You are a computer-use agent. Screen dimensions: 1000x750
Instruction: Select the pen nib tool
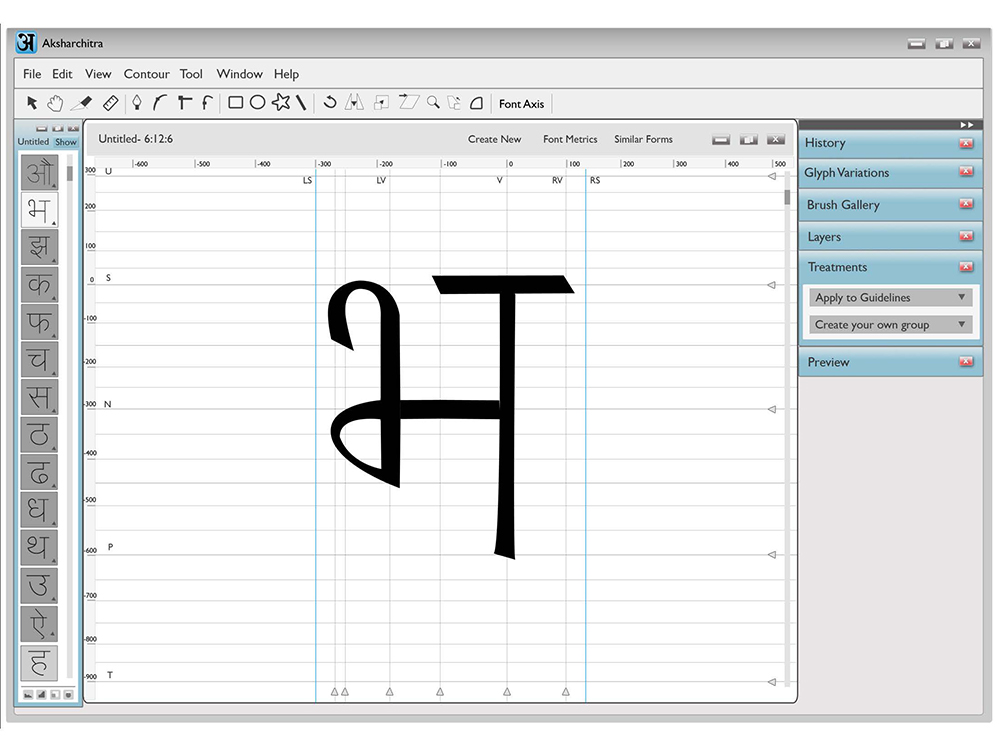coord(136,103)
